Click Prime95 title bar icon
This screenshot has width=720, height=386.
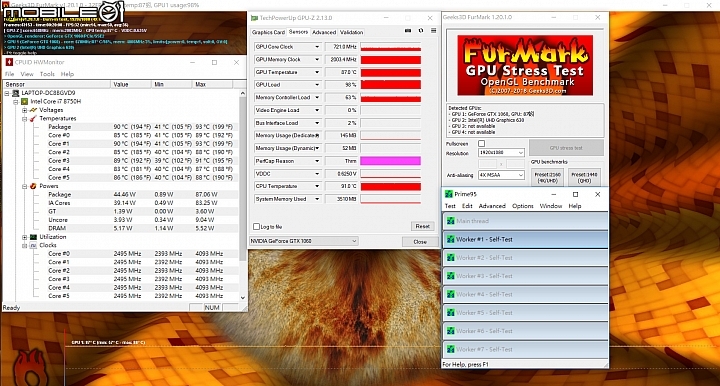click(449, 194)
